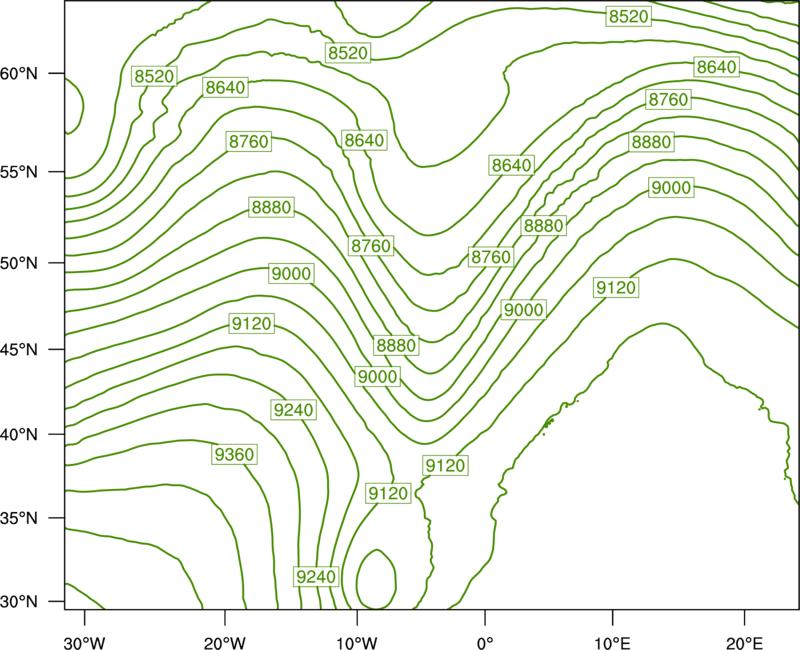The height and width of the screenshot is (650, 800).
Task: Select the 20°W longitude axis label
Action: tap(225, 643)
